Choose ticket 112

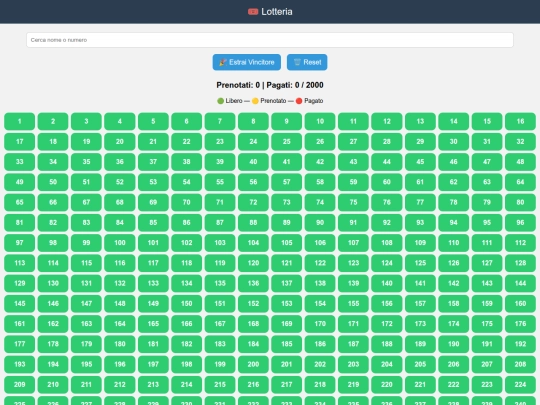pos(520,243)
